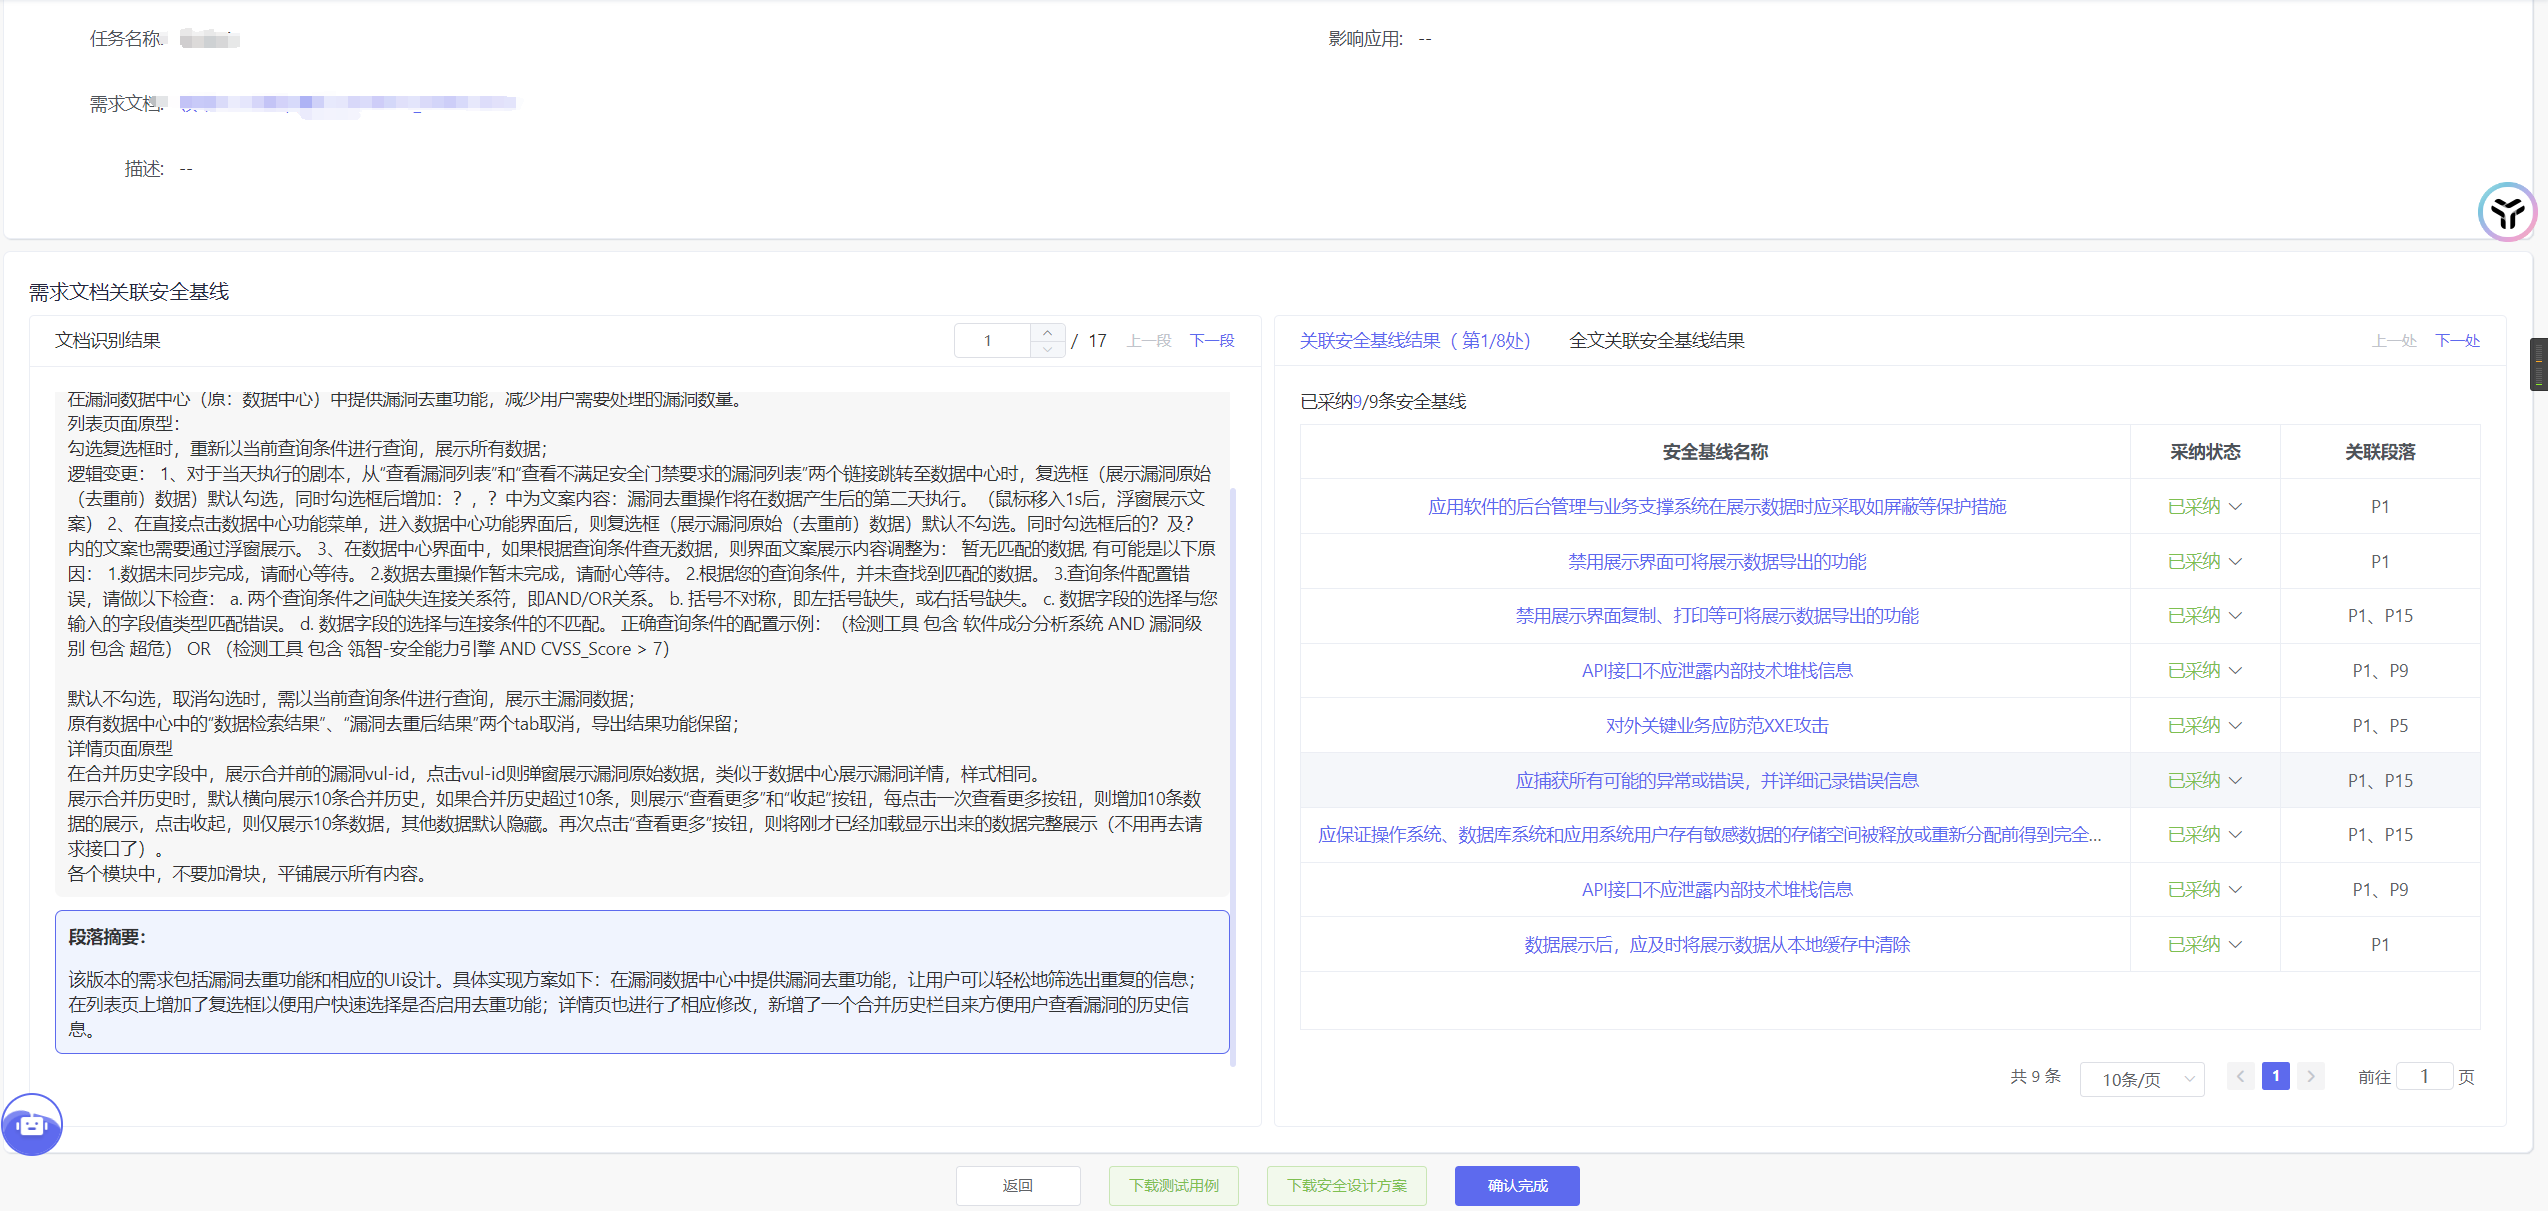Screen dimensions: 2548x1211
Task: Expand 已采纳 dropdown for 对外关键业务应防范XXE攻击 row
Action: click(2205, 726)
